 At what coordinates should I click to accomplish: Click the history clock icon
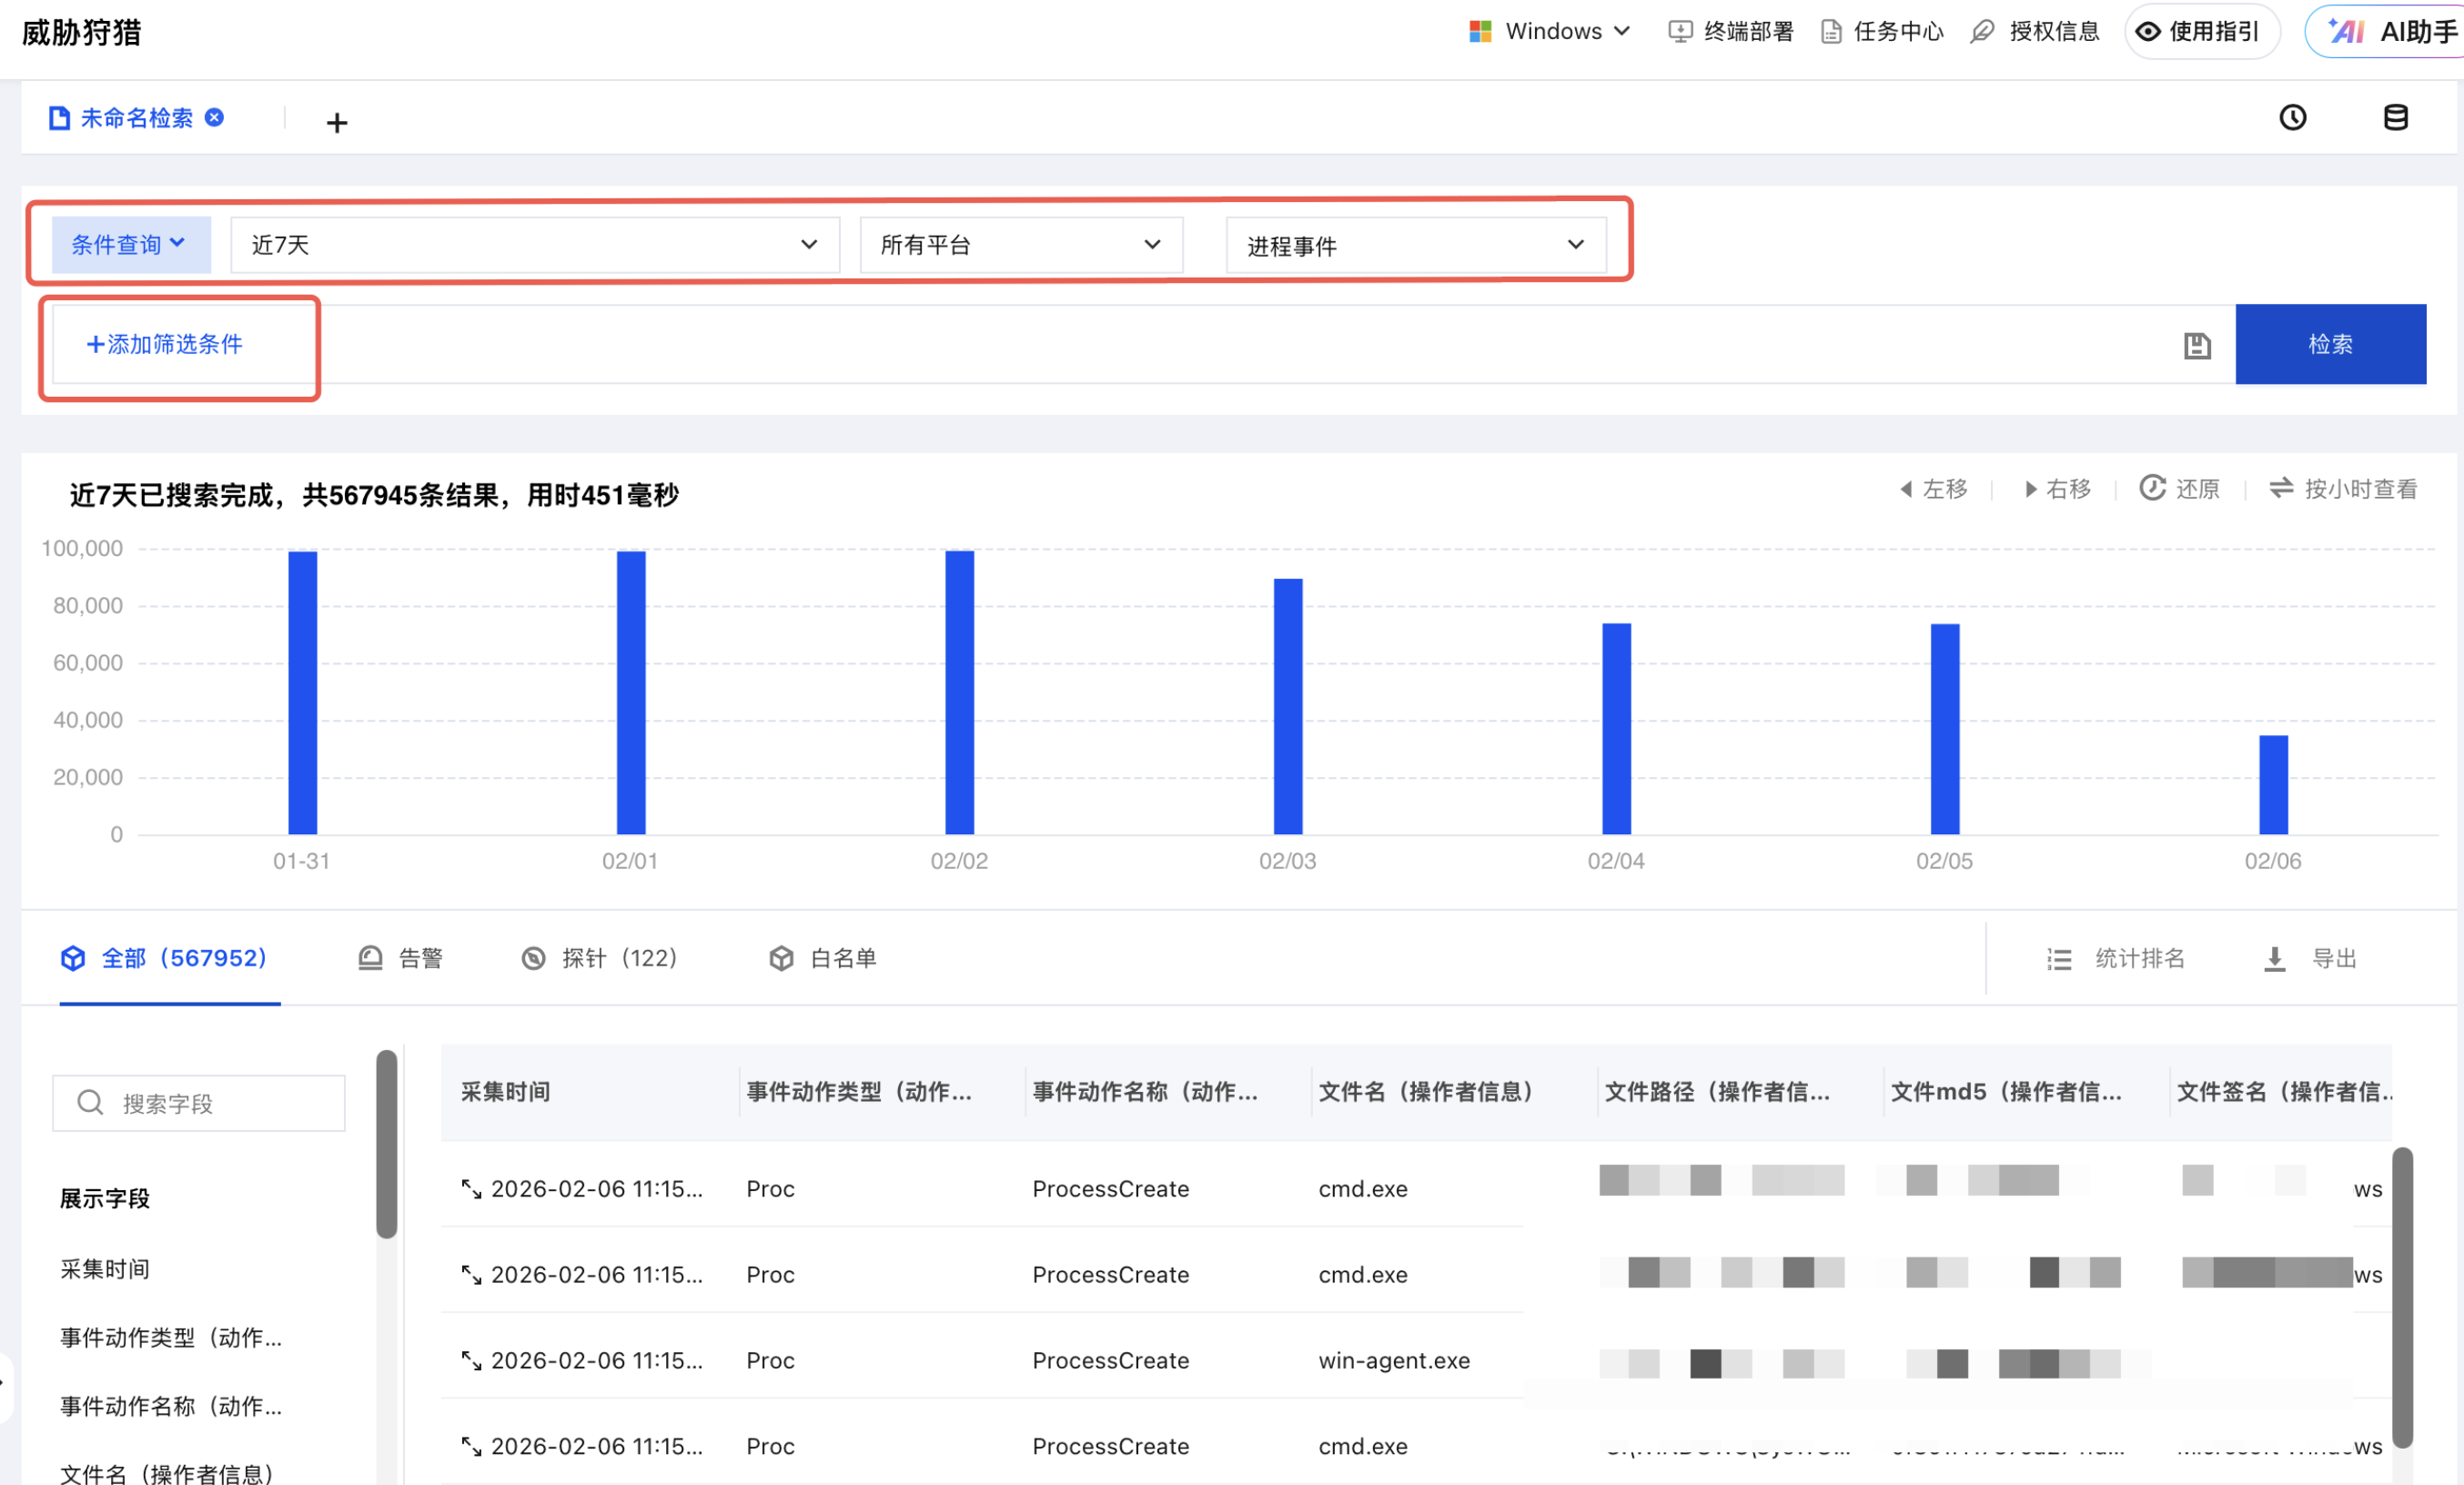coord(2292,118)
